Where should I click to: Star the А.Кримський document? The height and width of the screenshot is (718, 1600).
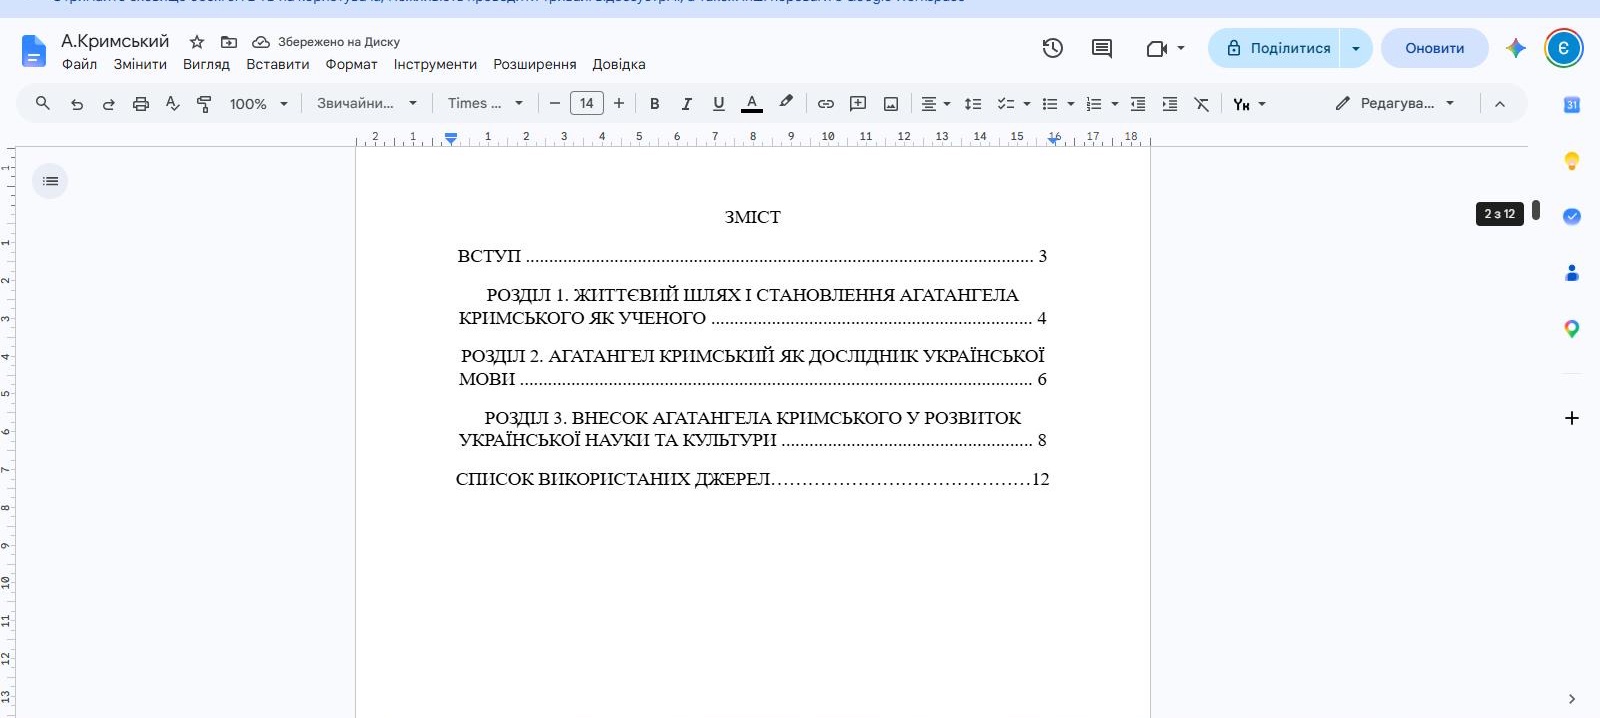pos(197,42)
